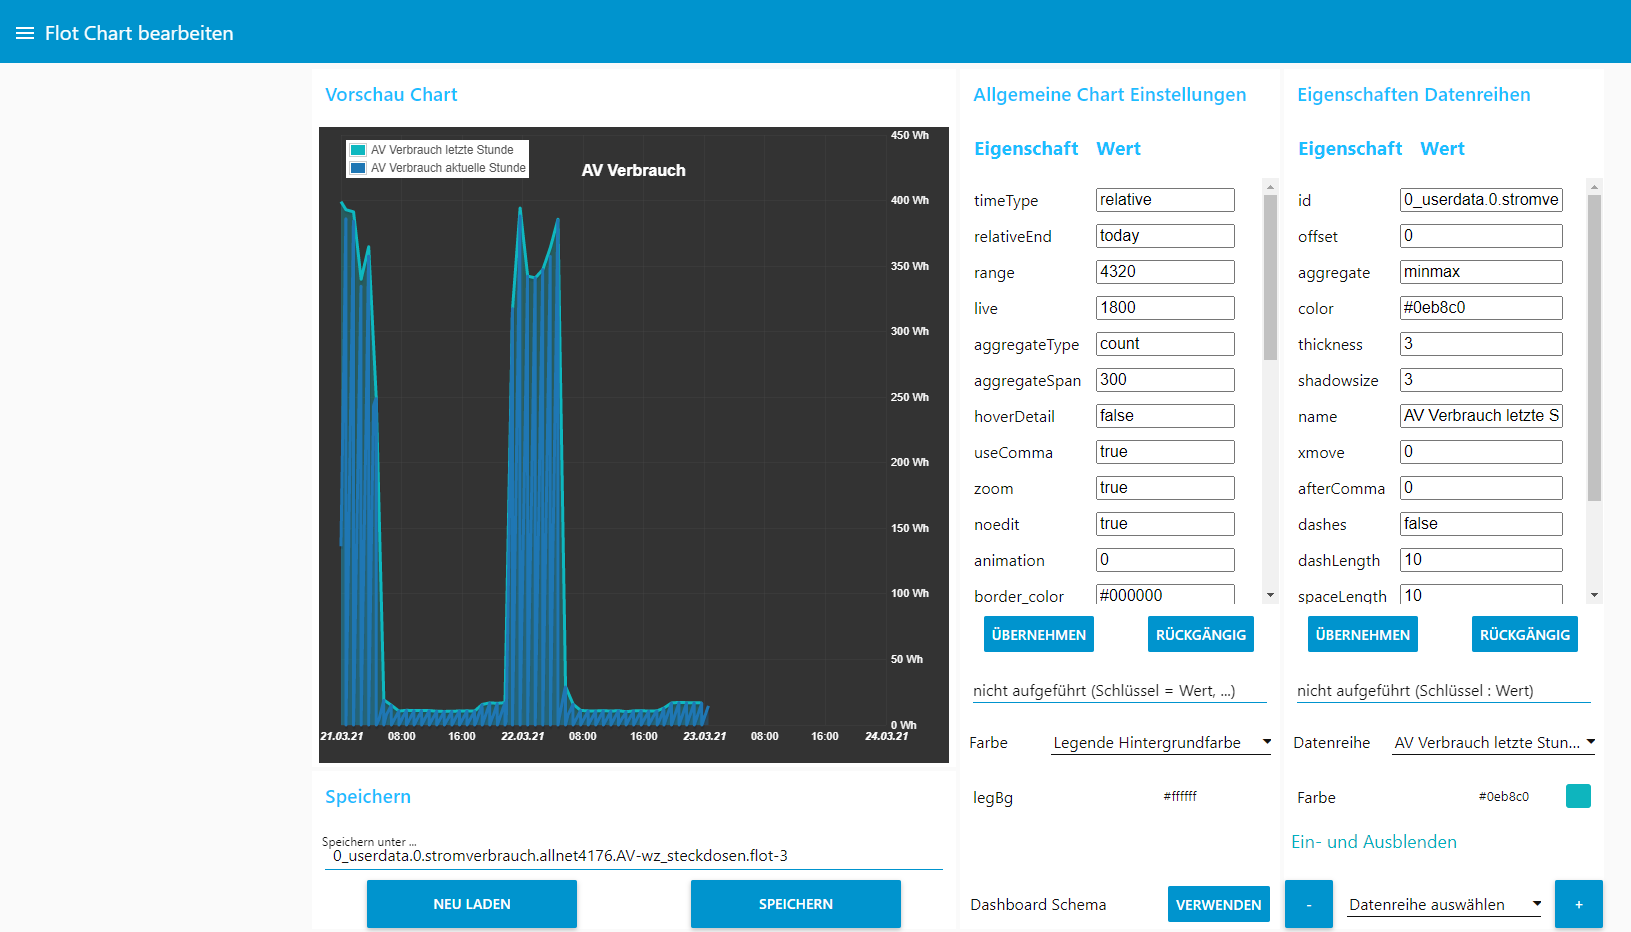Click the name field AV Verbrauch letzte S
This screenshot has height=932, width=1631.
click(1481, 416)
